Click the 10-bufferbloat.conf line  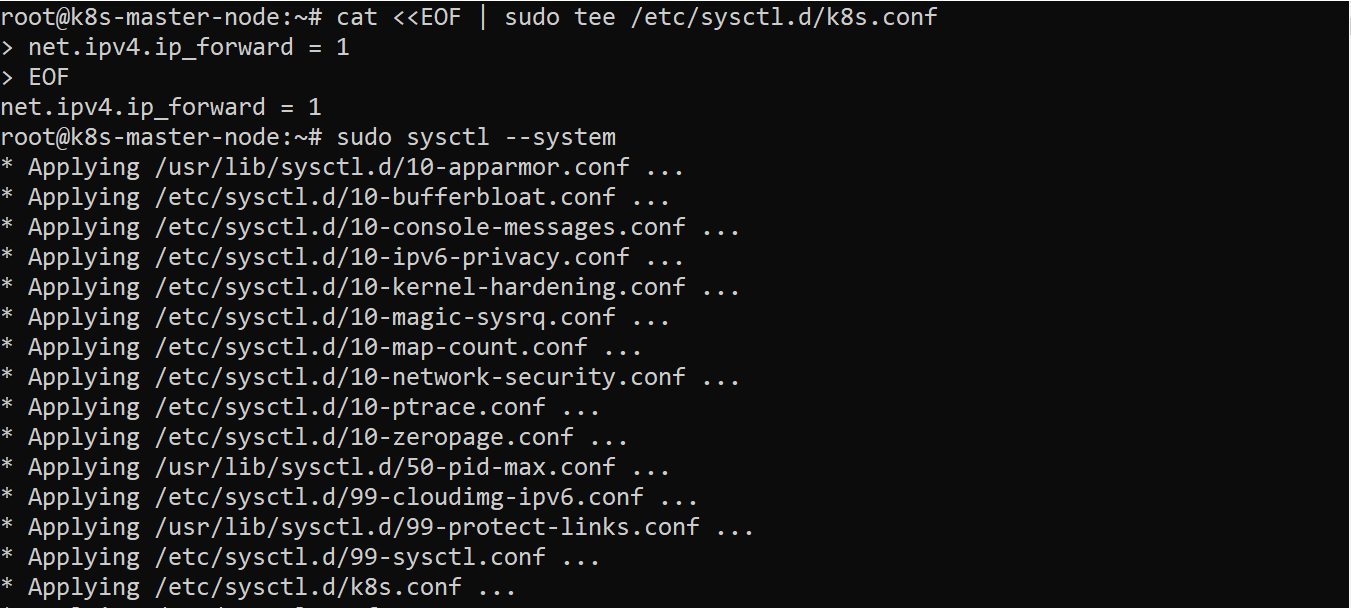(x=349, y=197)
